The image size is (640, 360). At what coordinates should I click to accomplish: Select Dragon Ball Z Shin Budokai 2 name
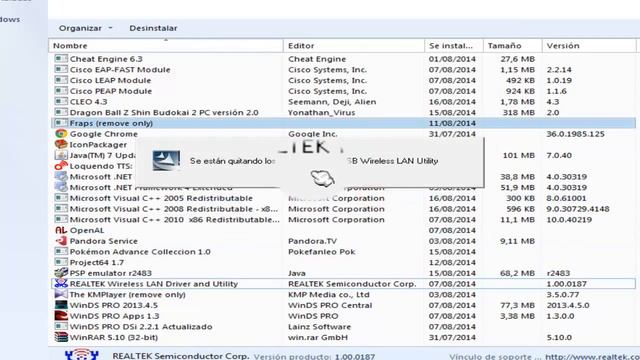(164, 112)
